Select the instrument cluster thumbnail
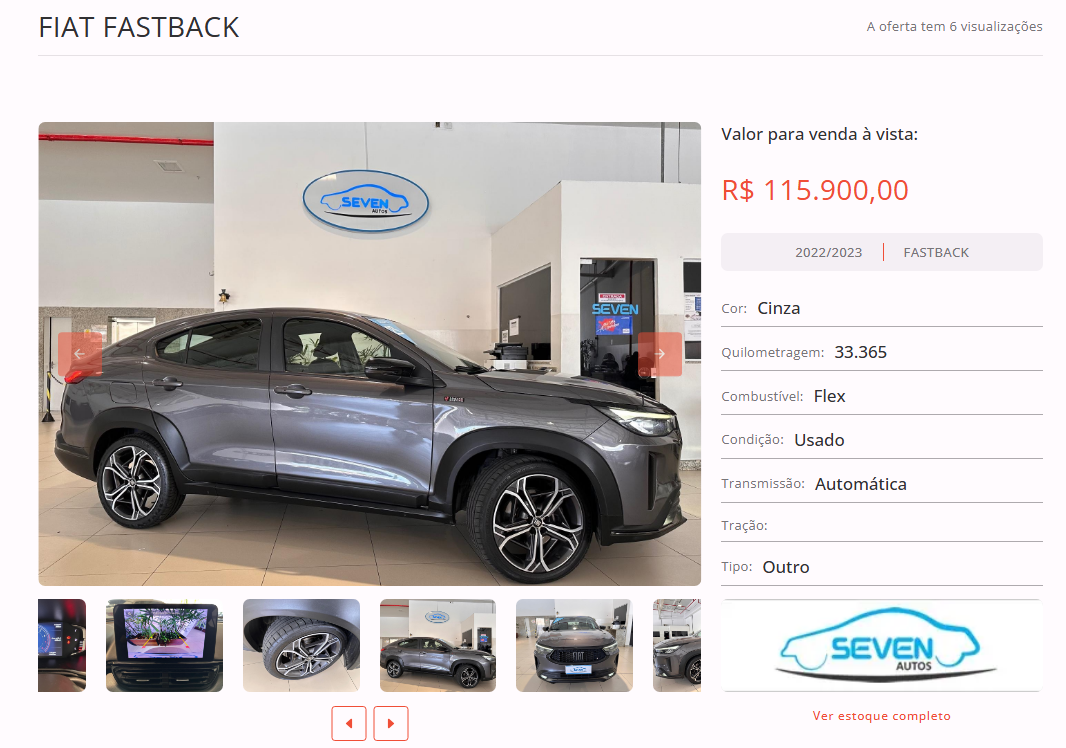 pos(62,645)
